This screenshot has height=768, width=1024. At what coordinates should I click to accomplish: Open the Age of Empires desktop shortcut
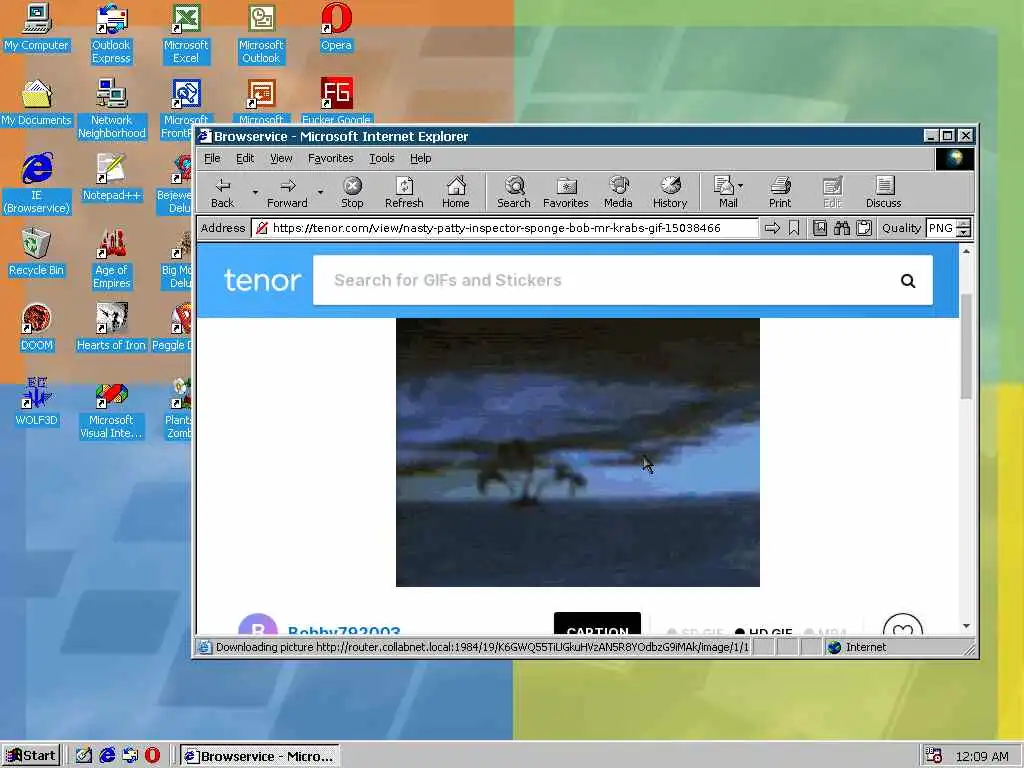[x=111, y=259]
